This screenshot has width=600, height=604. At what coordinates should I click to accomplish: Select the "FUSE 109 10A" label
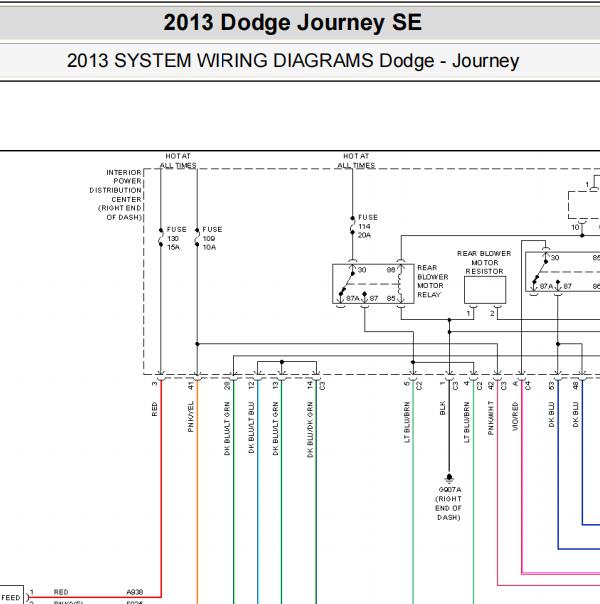click(x=213, y=238)
